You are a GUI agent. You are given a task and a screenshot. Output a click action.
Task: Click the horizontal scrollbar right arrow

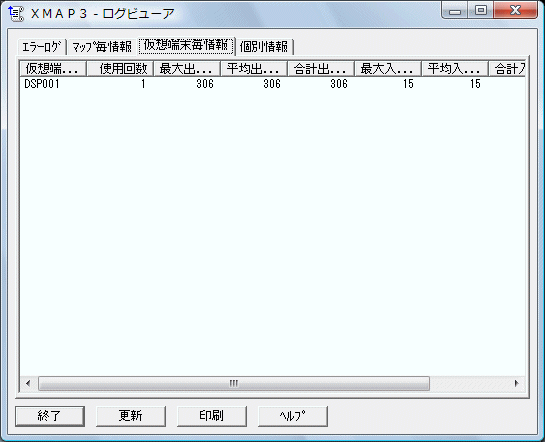[x=516, y=383]
